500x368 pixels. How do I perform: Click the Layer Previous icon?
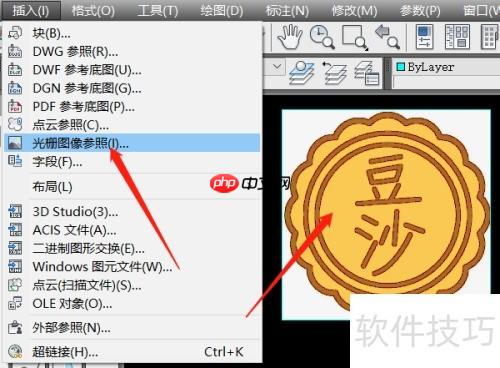(334, 73)
